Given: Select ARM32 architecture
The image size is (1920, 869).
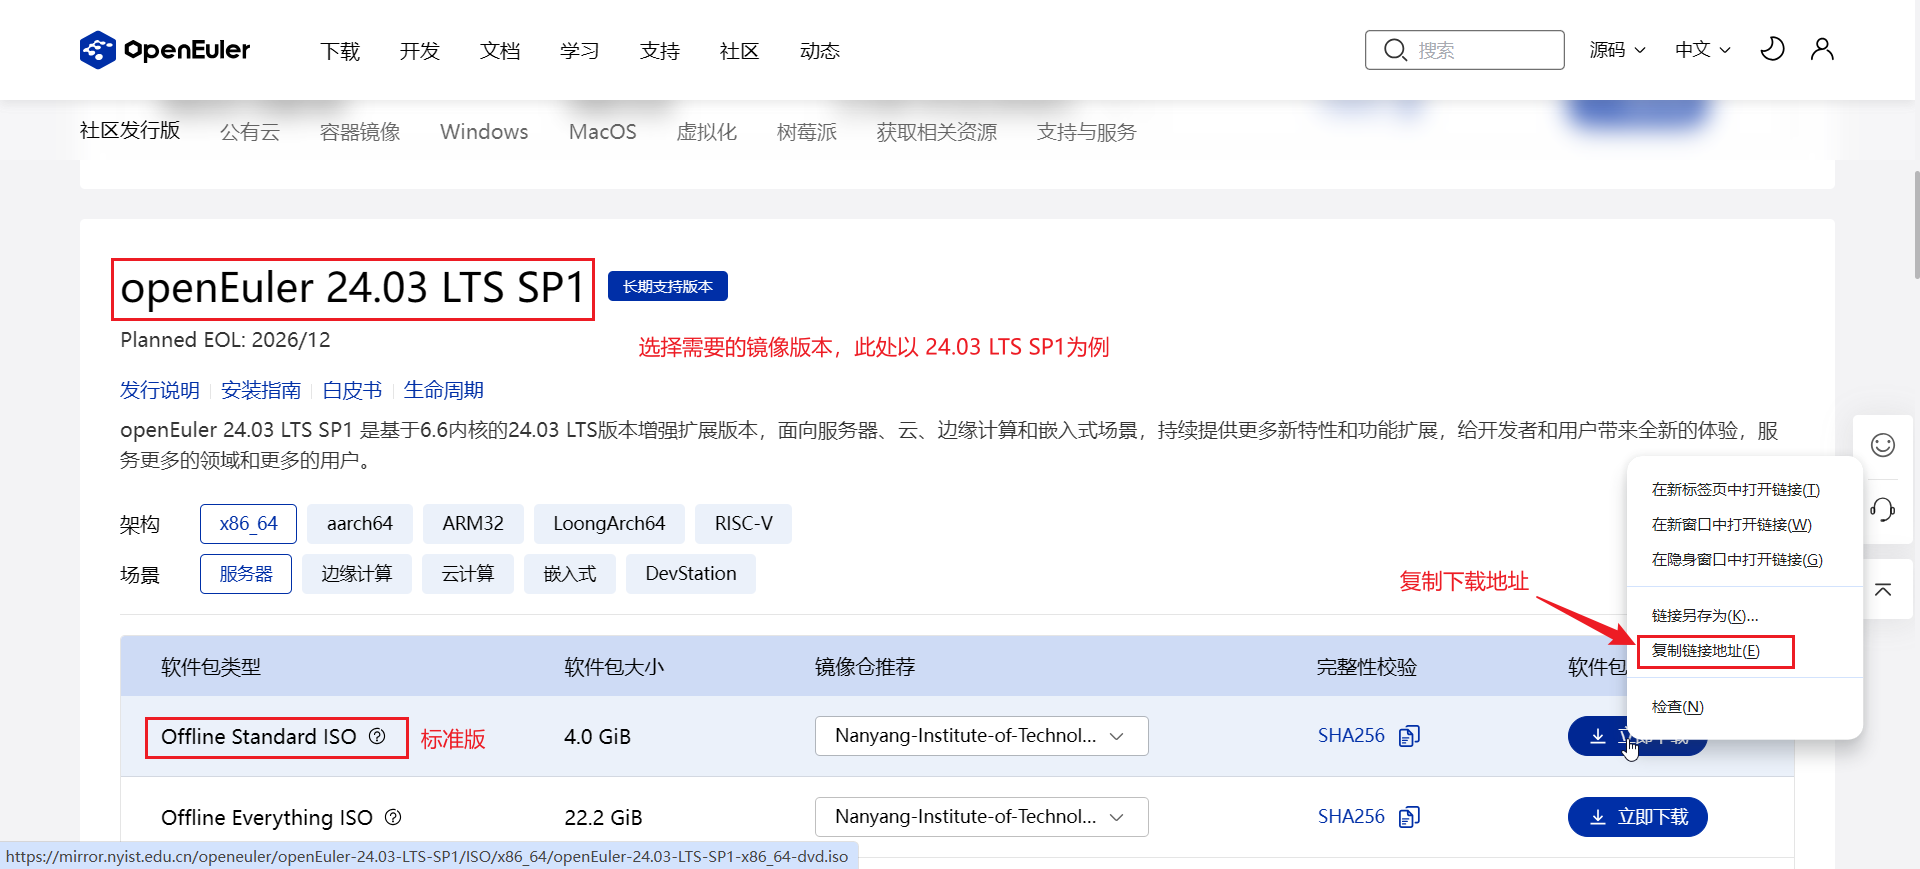Looking at the screenshot, I should point(473,524).
